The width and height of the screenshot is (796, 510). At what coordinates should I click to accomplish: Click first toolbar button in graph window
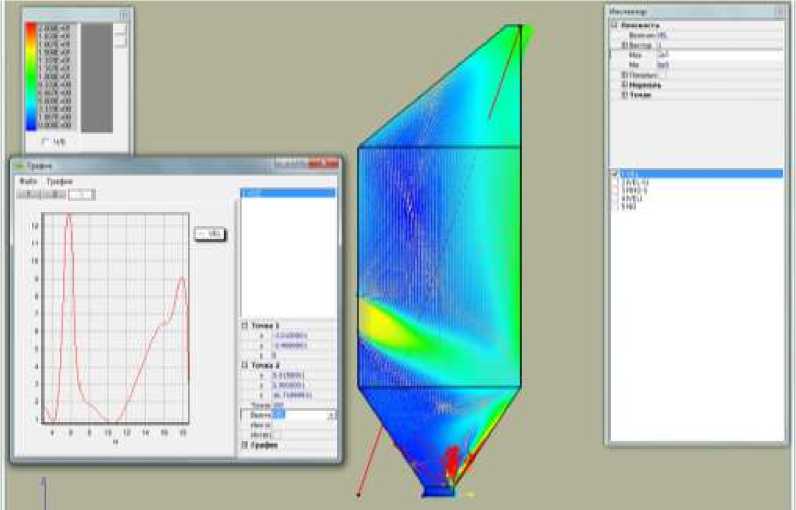click(x=29, y=194)
